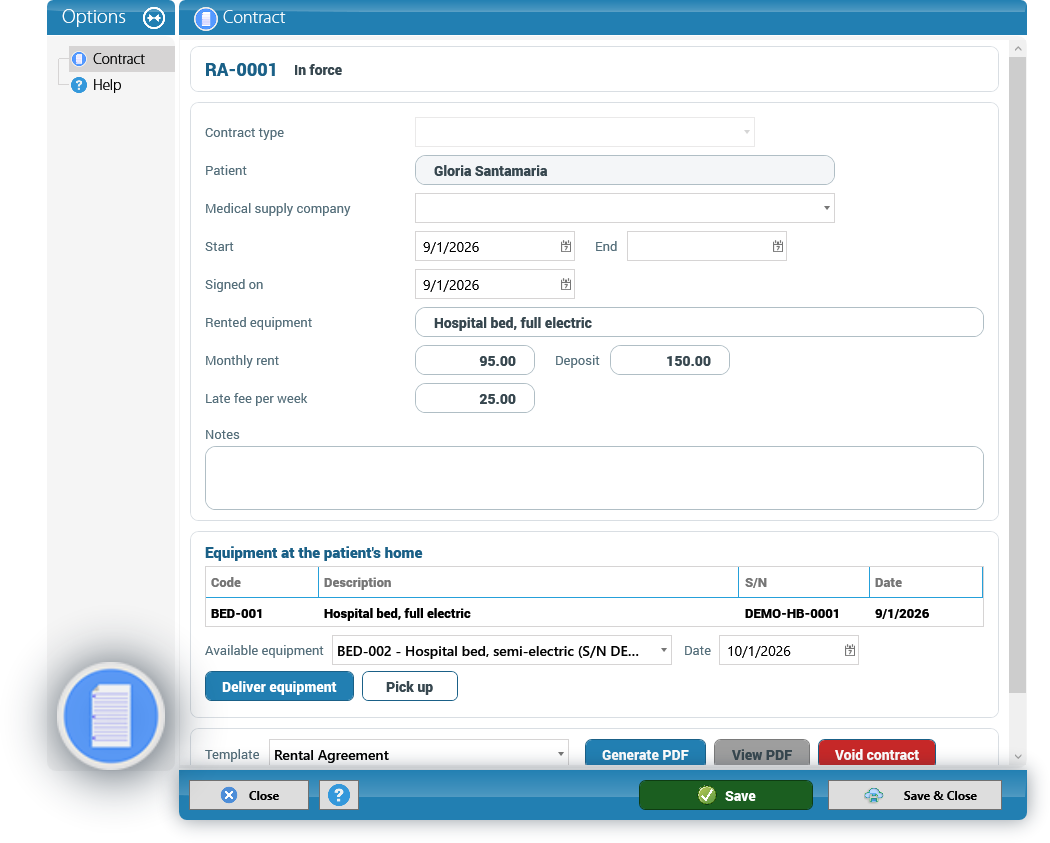Edit the Deposit amount field

click(x=670, y=361)
